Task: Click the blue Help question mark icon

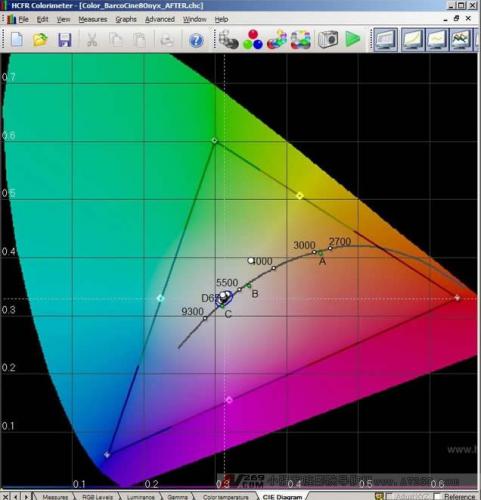Action: [x=196, y=40]
